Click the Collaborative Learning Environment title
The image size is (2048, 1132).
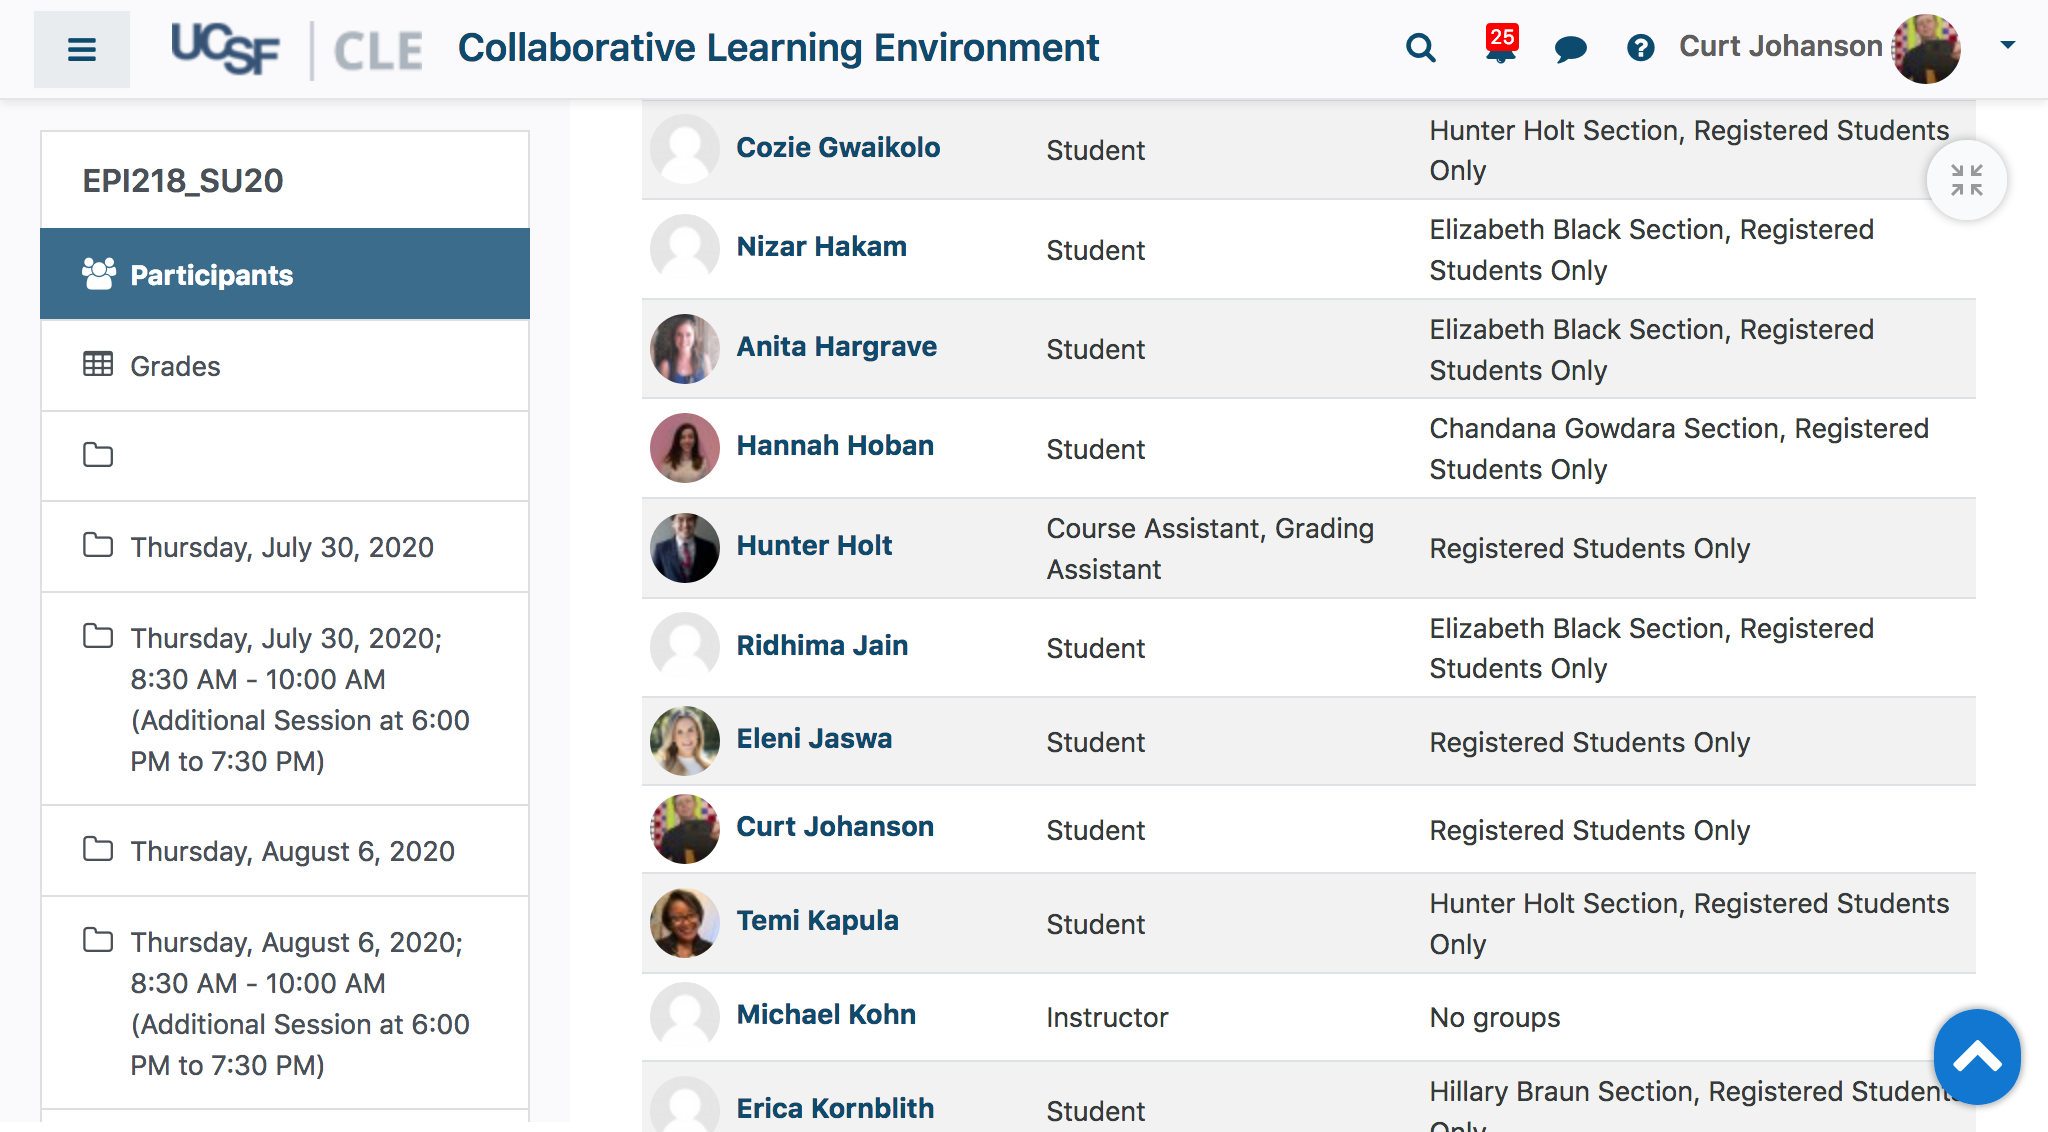[x=778, y=48]
